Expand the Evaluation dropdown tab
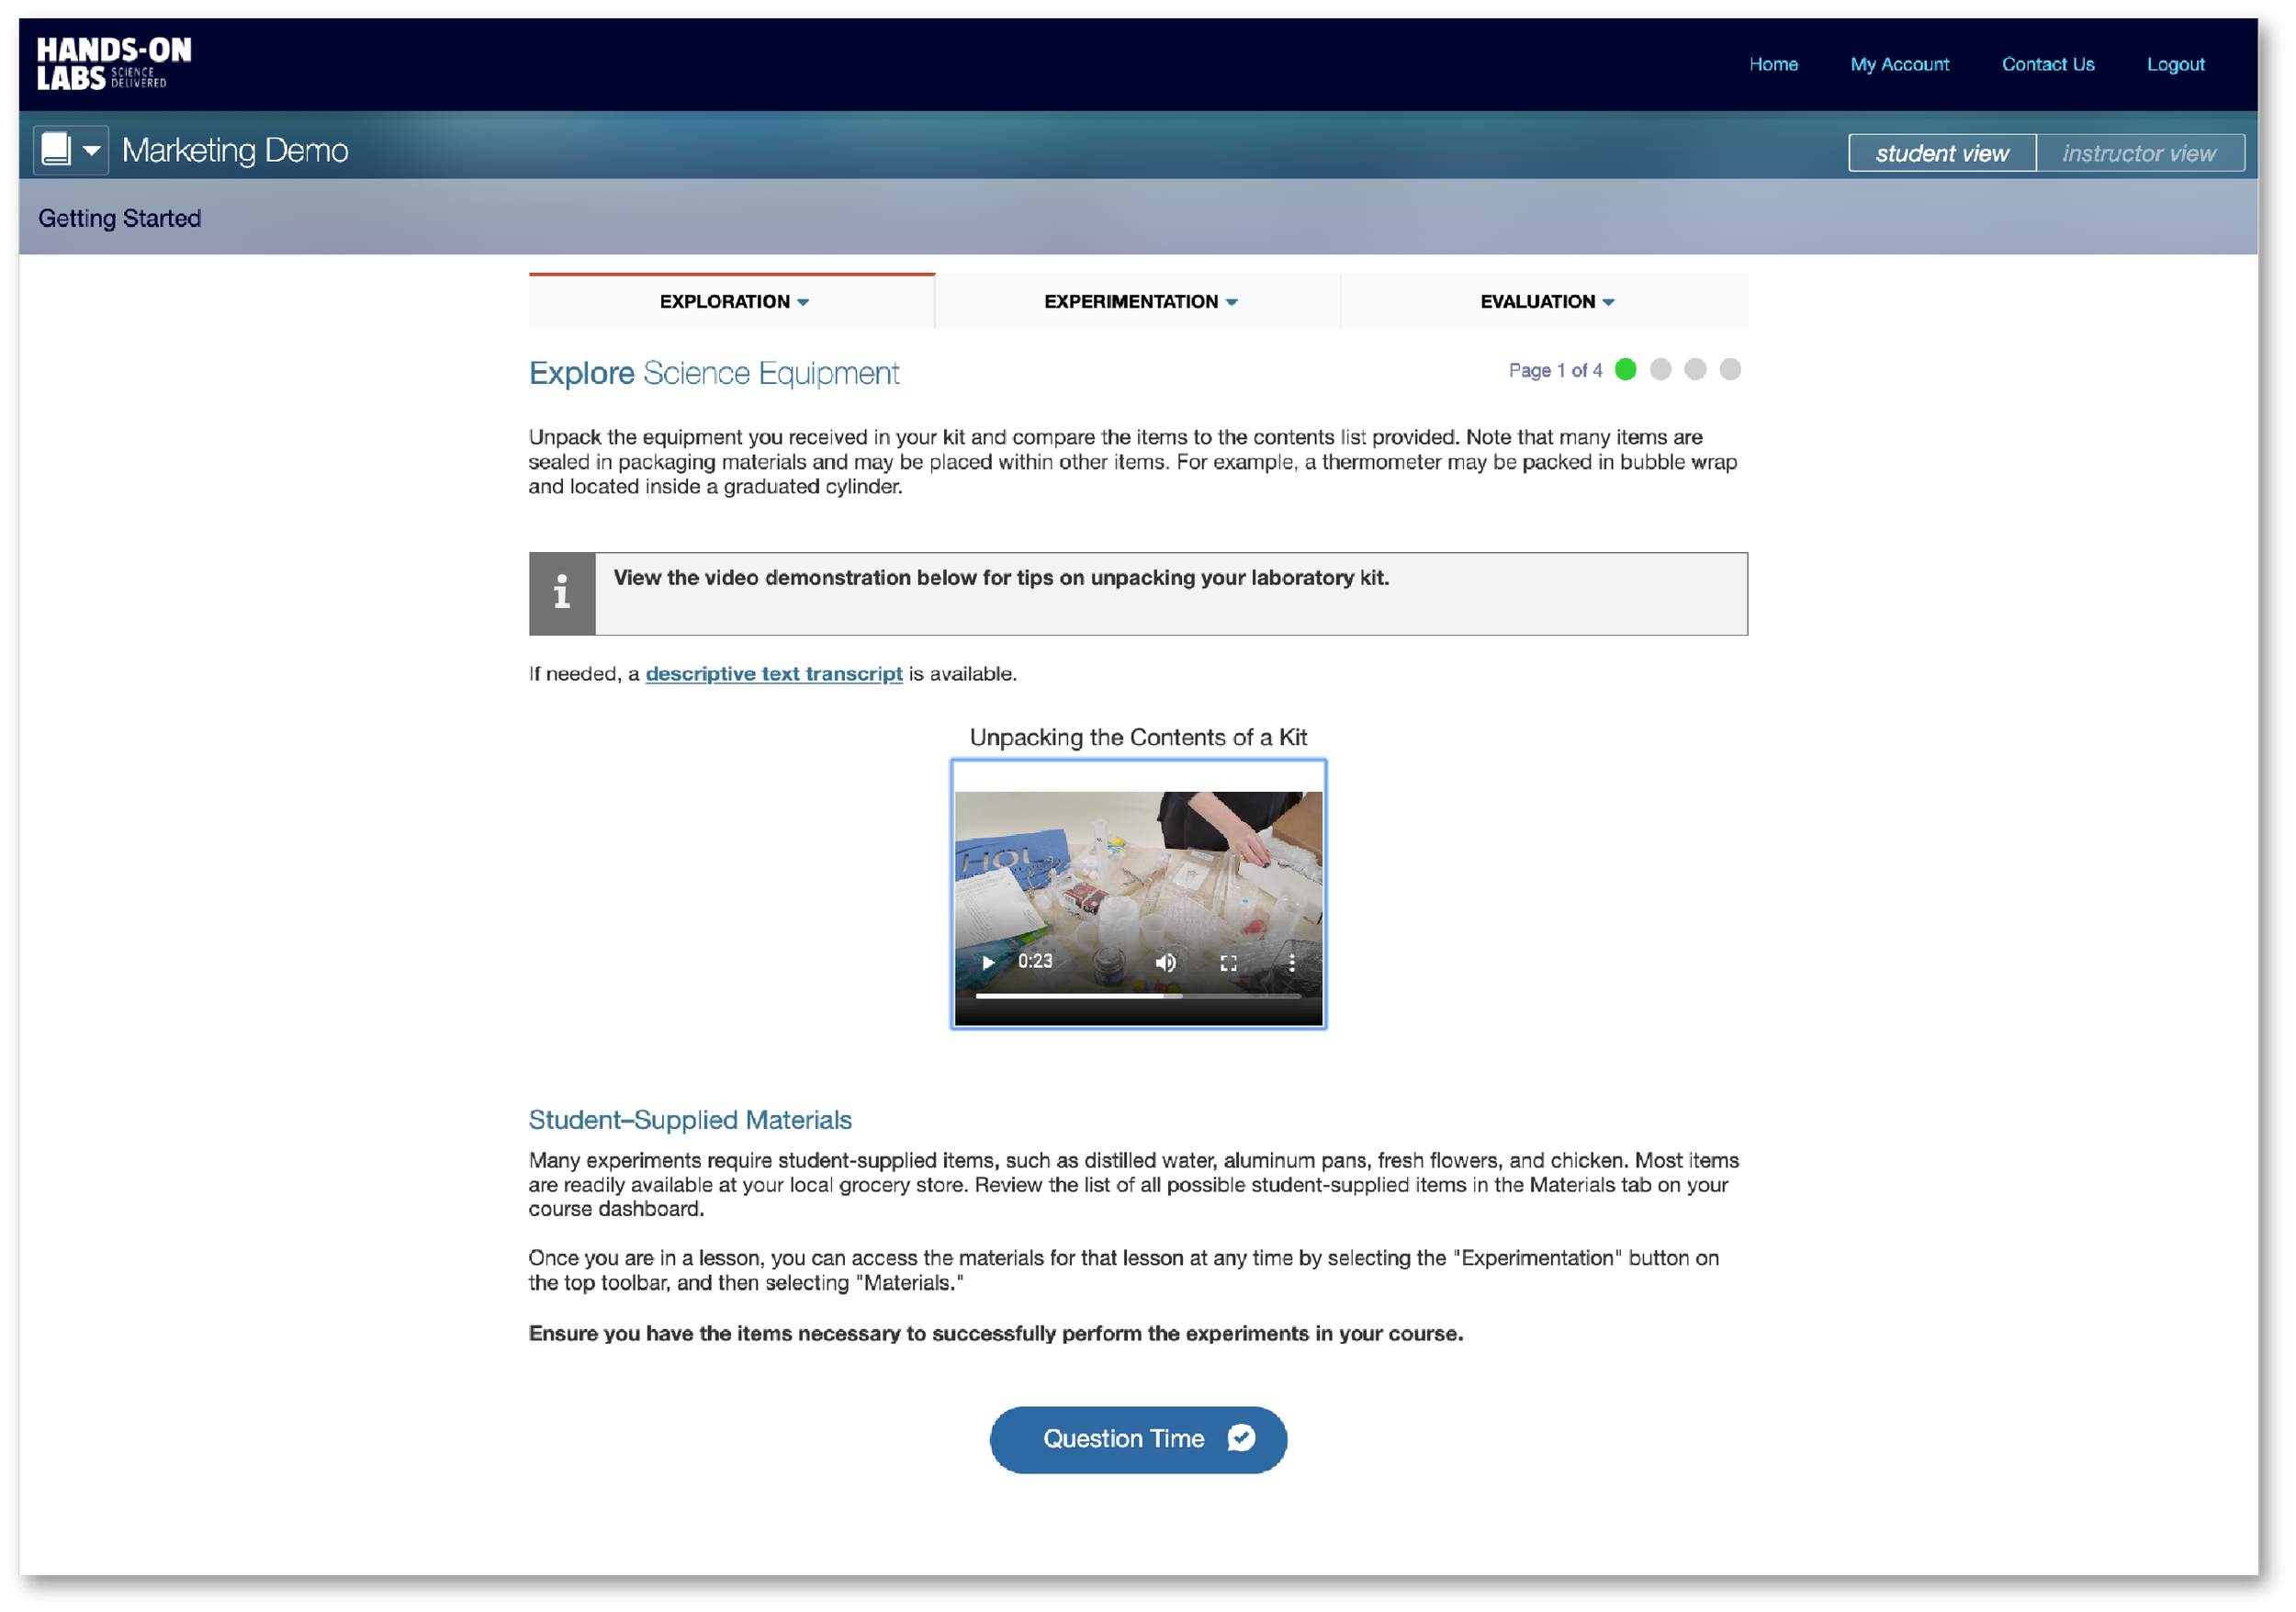Screen dimensions: 2296x1612 point(1545,301)
